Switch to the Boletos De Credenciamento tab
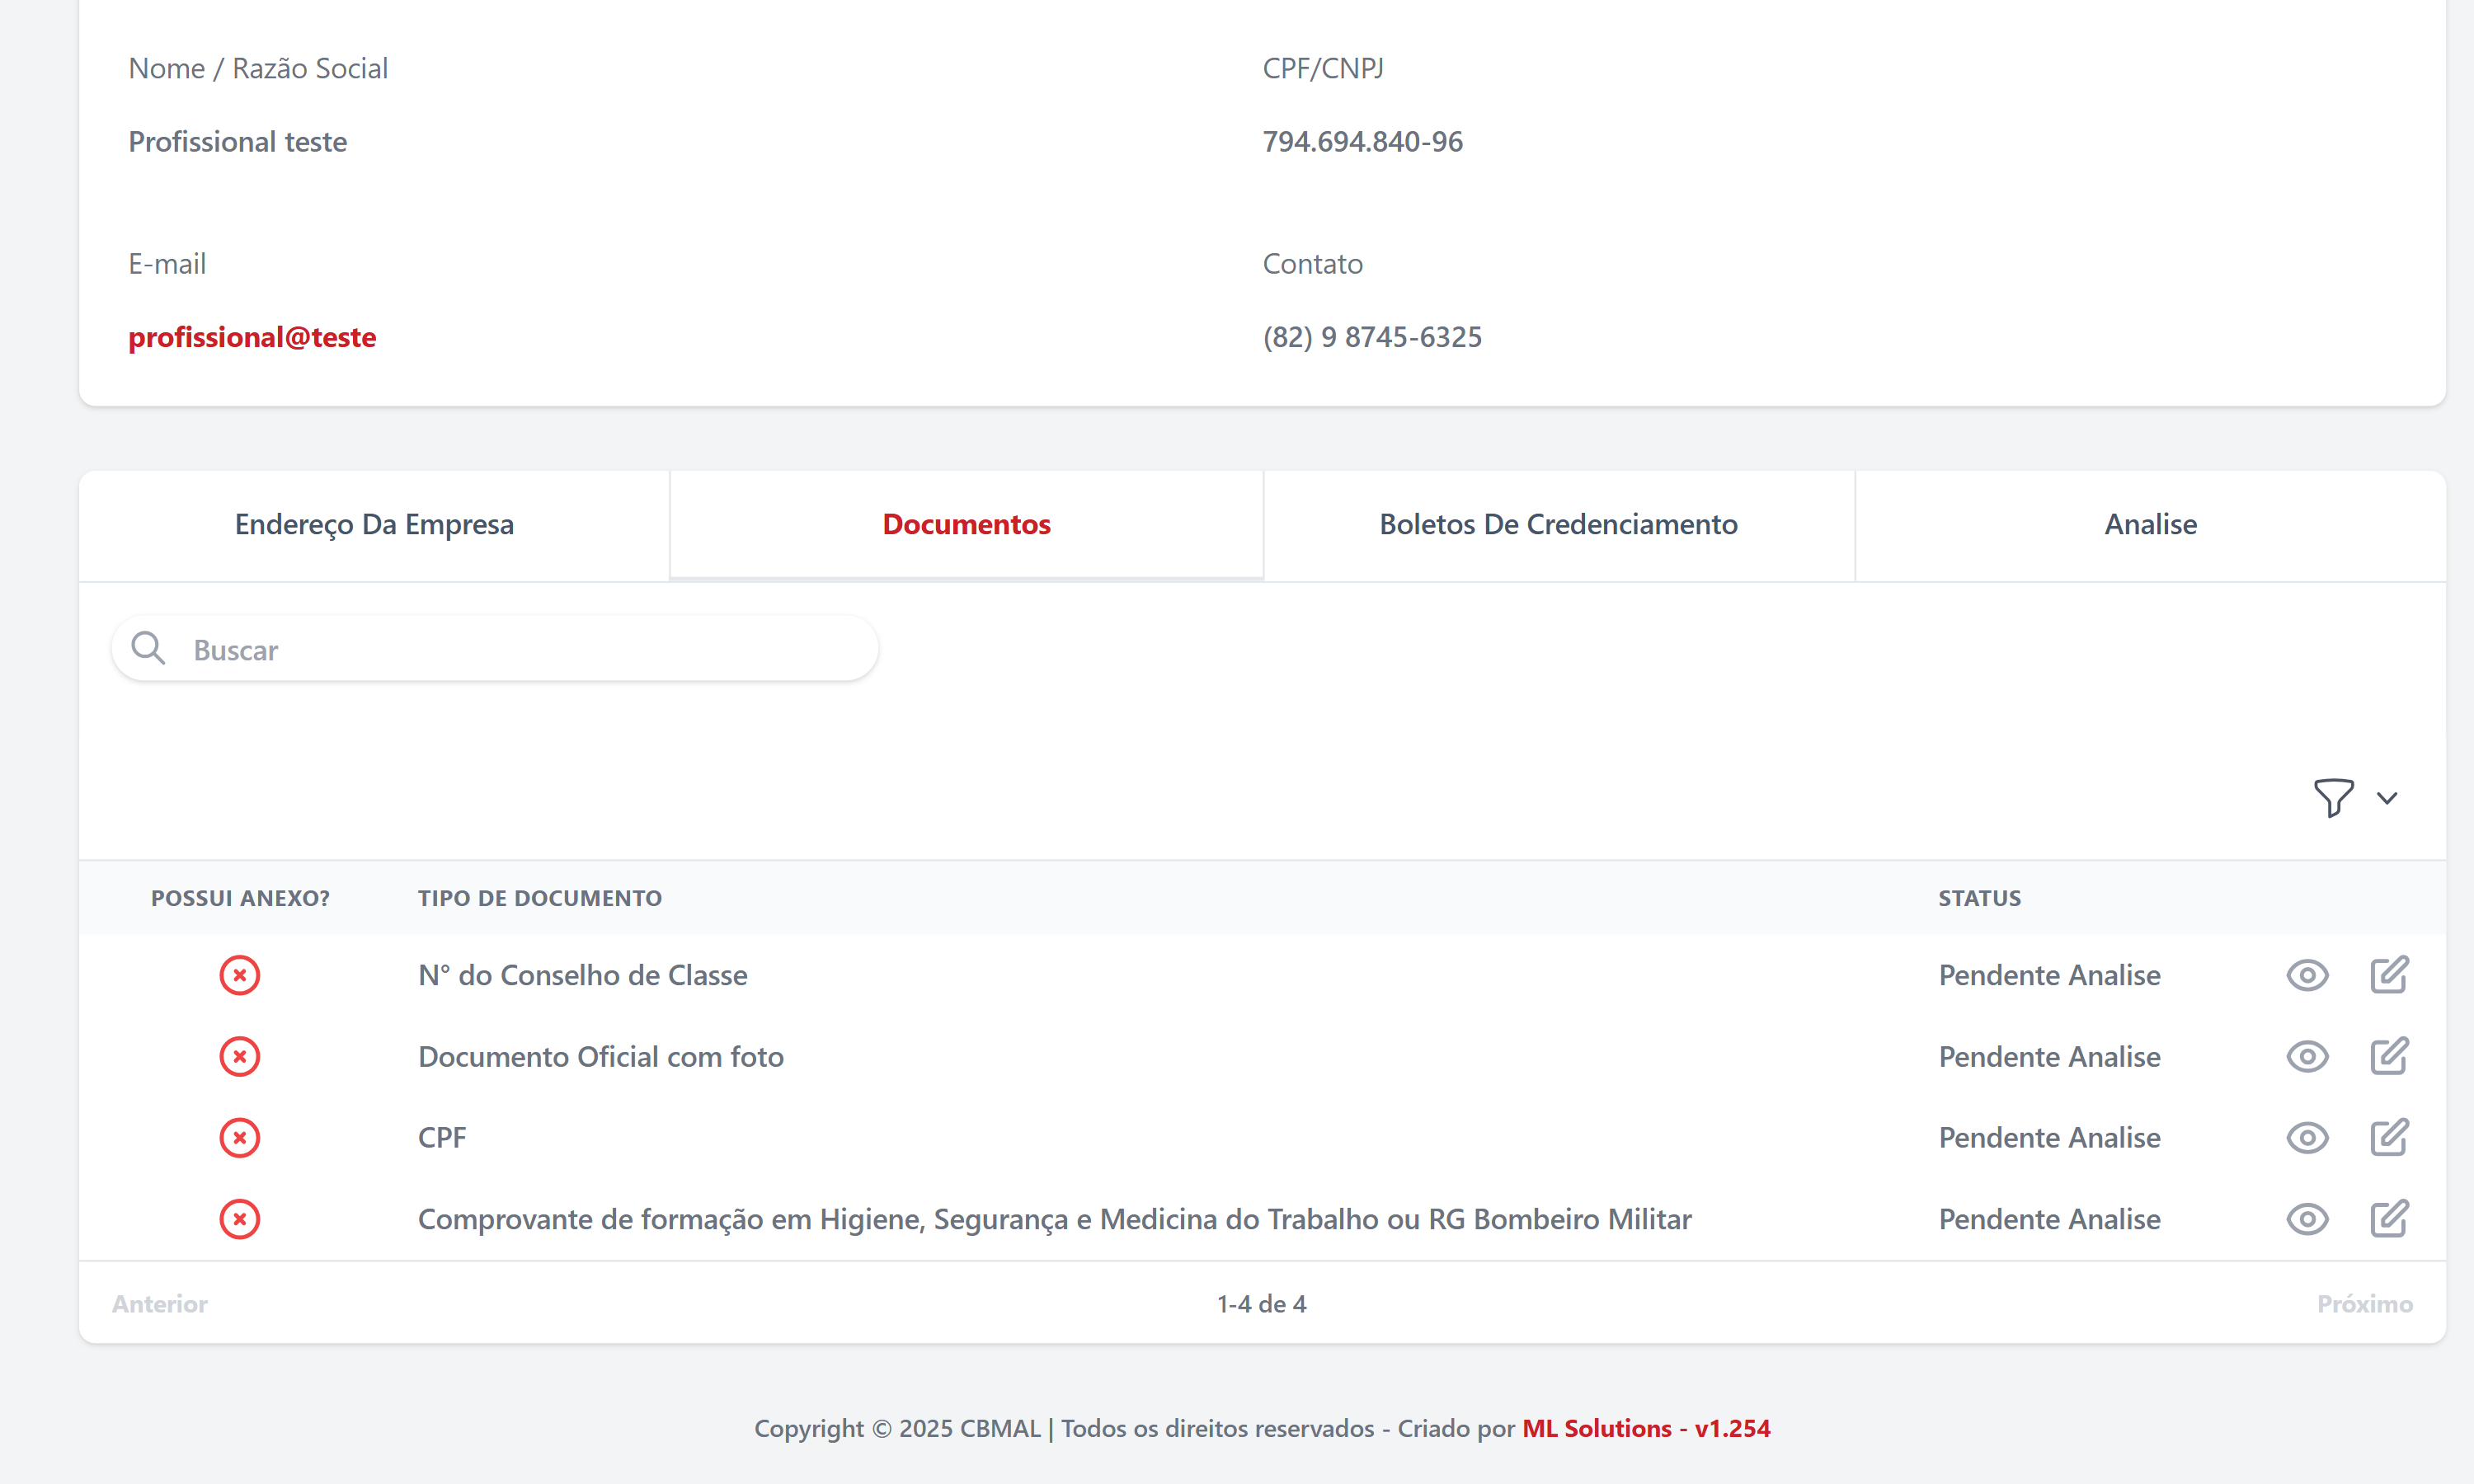 point(1558,524)
